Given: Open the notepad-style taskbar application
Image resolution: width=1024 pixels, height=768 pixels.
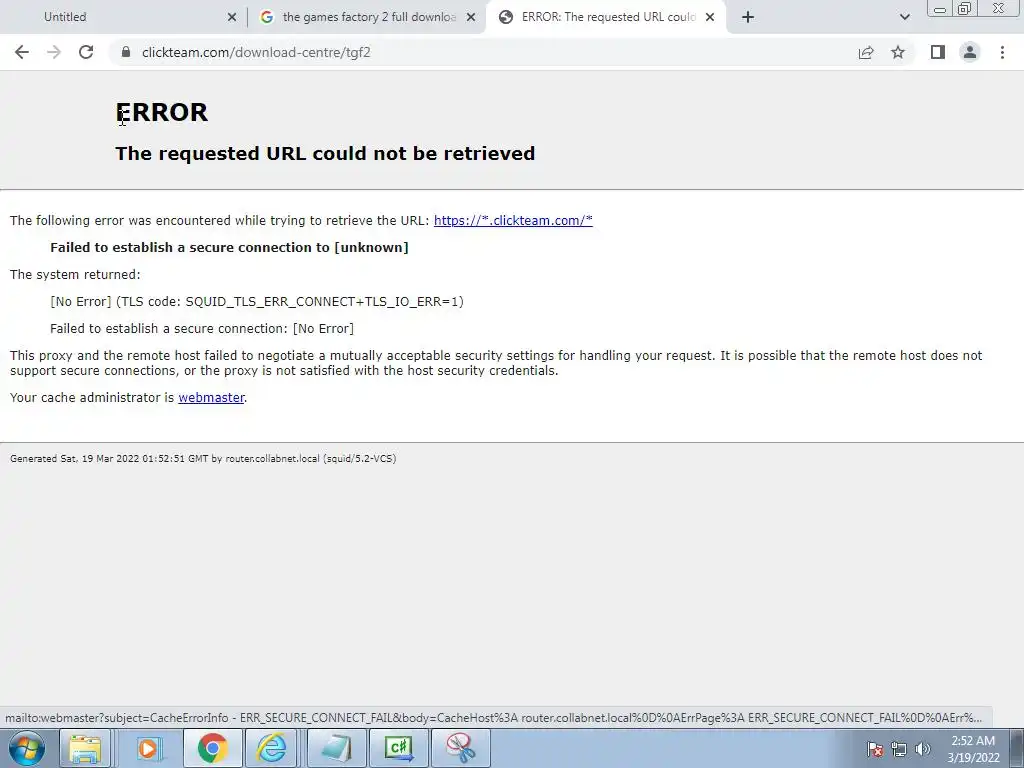Looking at the screenshot, I should (x=335, y=748).
